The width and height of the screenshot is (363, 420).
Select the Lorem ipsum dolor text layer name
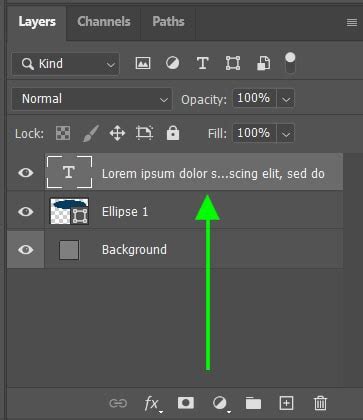[x=213, y=174]
